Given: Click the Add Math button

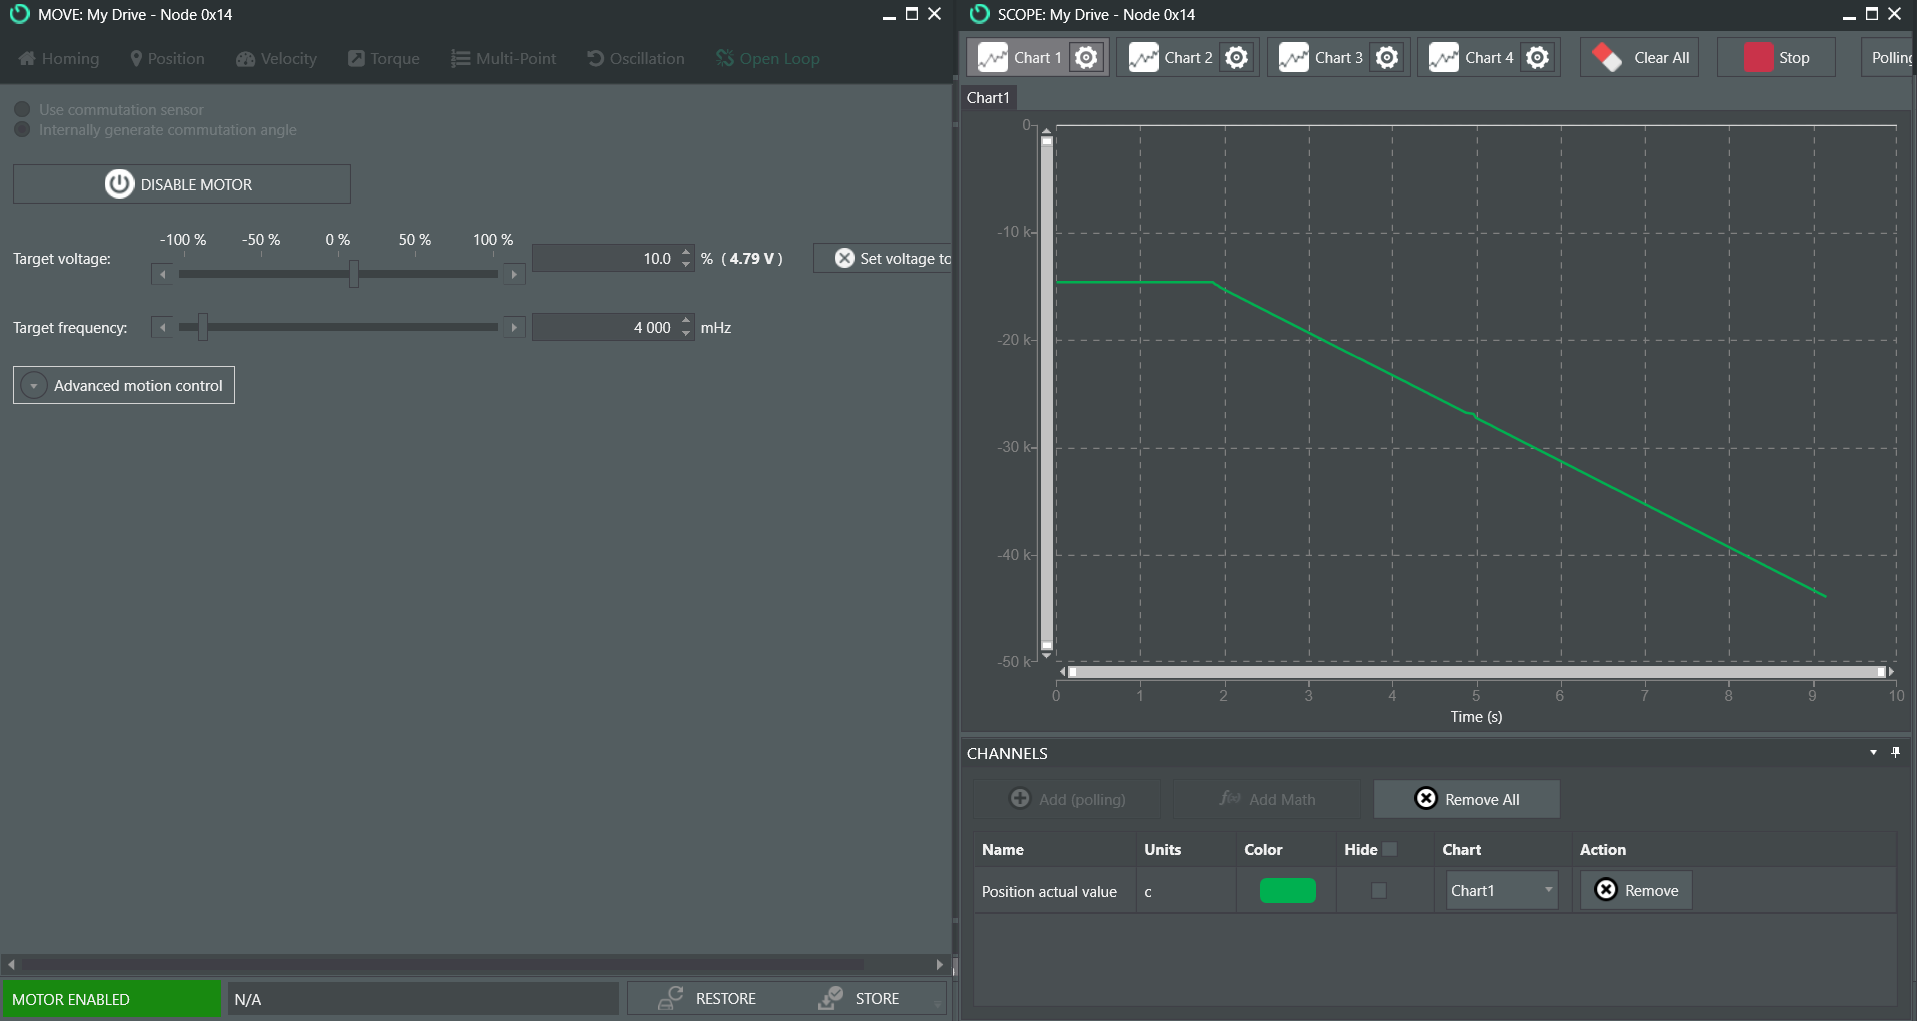Looking at the screenshot, I should coord(1267,798).
